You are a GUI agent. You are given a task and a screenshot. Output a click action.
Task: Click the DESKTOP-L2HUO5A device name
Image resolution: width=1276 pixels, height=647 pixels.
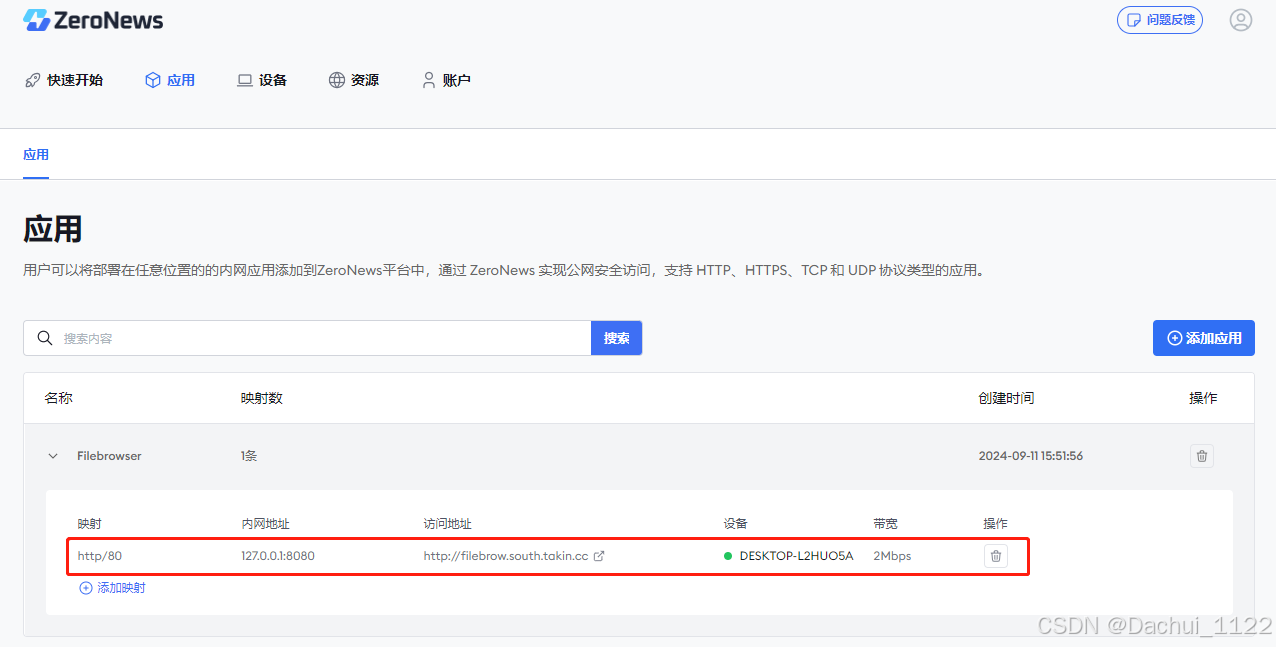[x=796, y=556]
